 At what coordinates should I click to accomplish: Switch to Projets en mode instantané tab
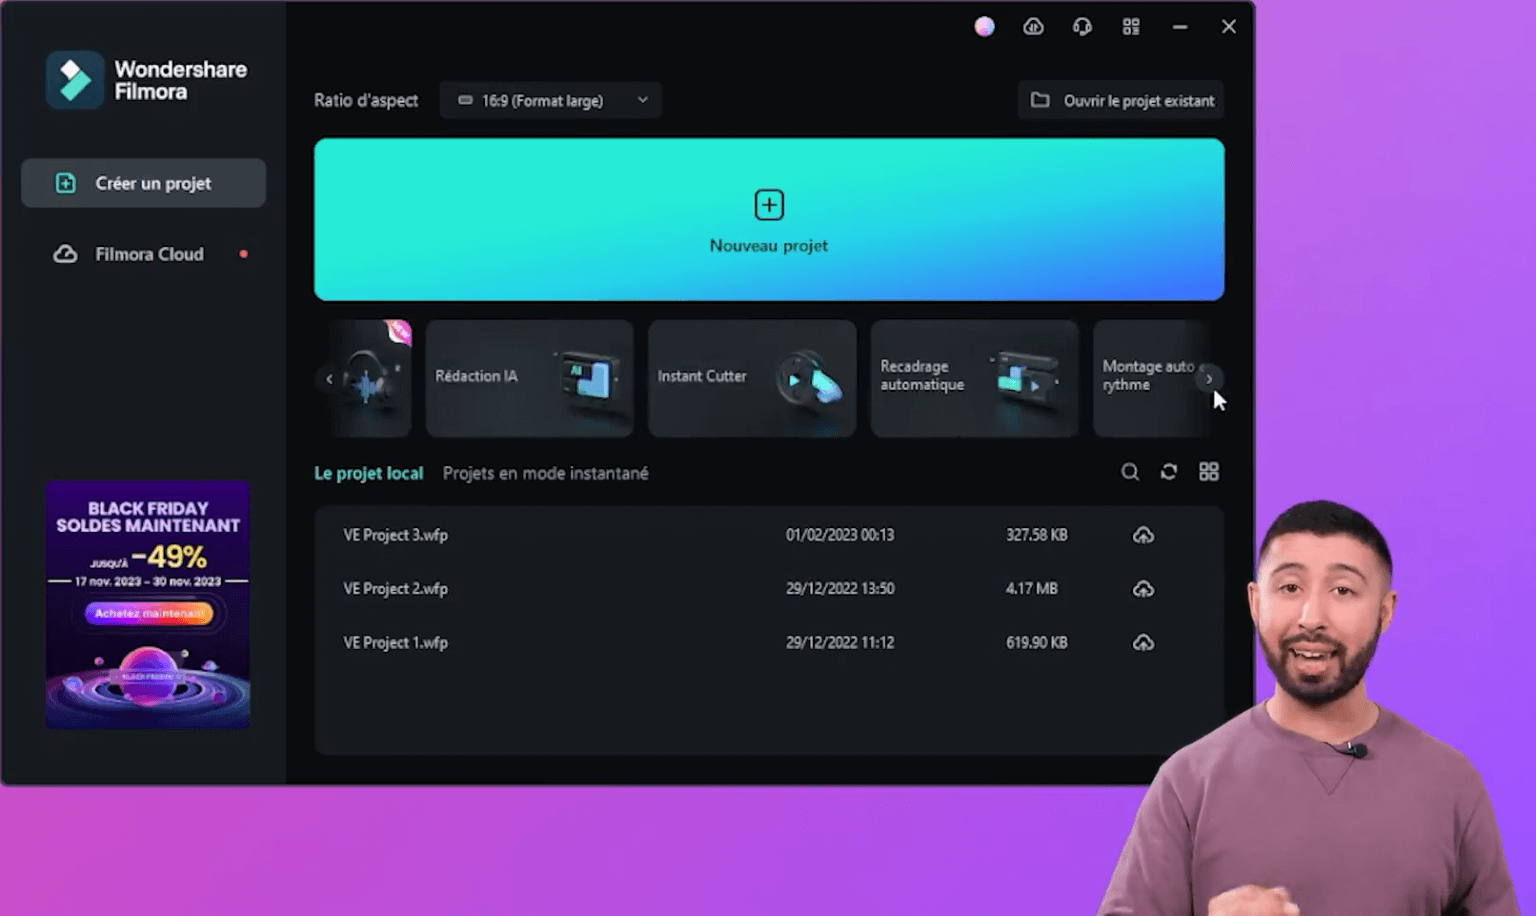pos(545,473)
